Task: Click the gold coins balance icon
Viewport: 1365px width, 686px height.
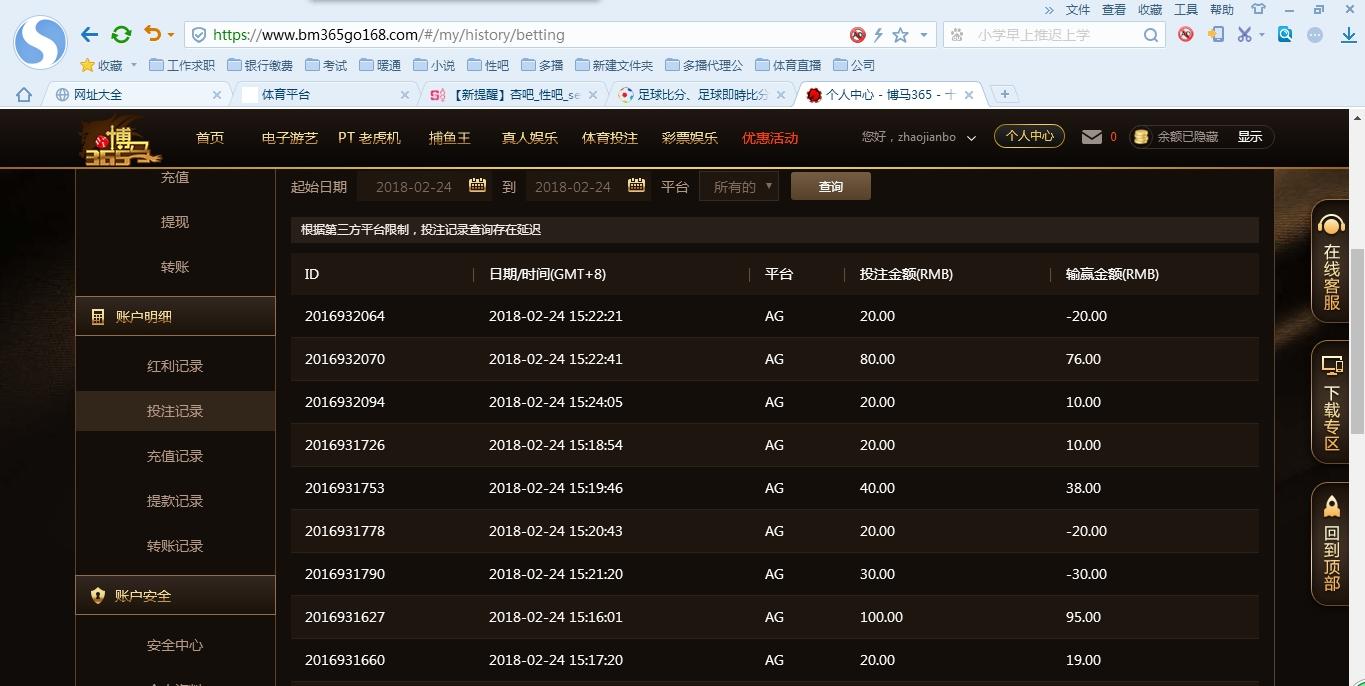Action: [1141, 137]
